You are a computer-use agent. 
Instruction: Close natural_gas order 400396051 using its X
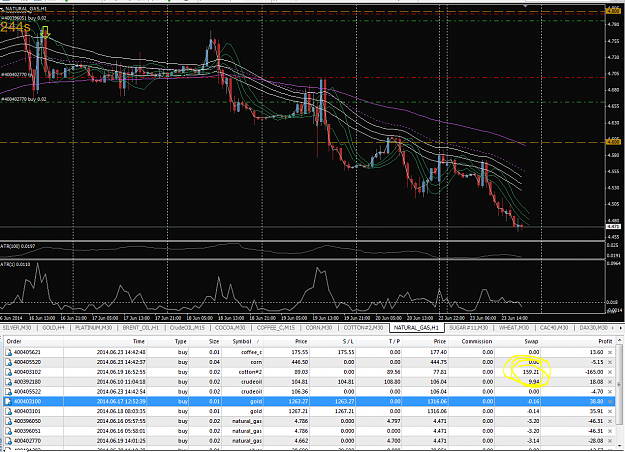point(610,431)
